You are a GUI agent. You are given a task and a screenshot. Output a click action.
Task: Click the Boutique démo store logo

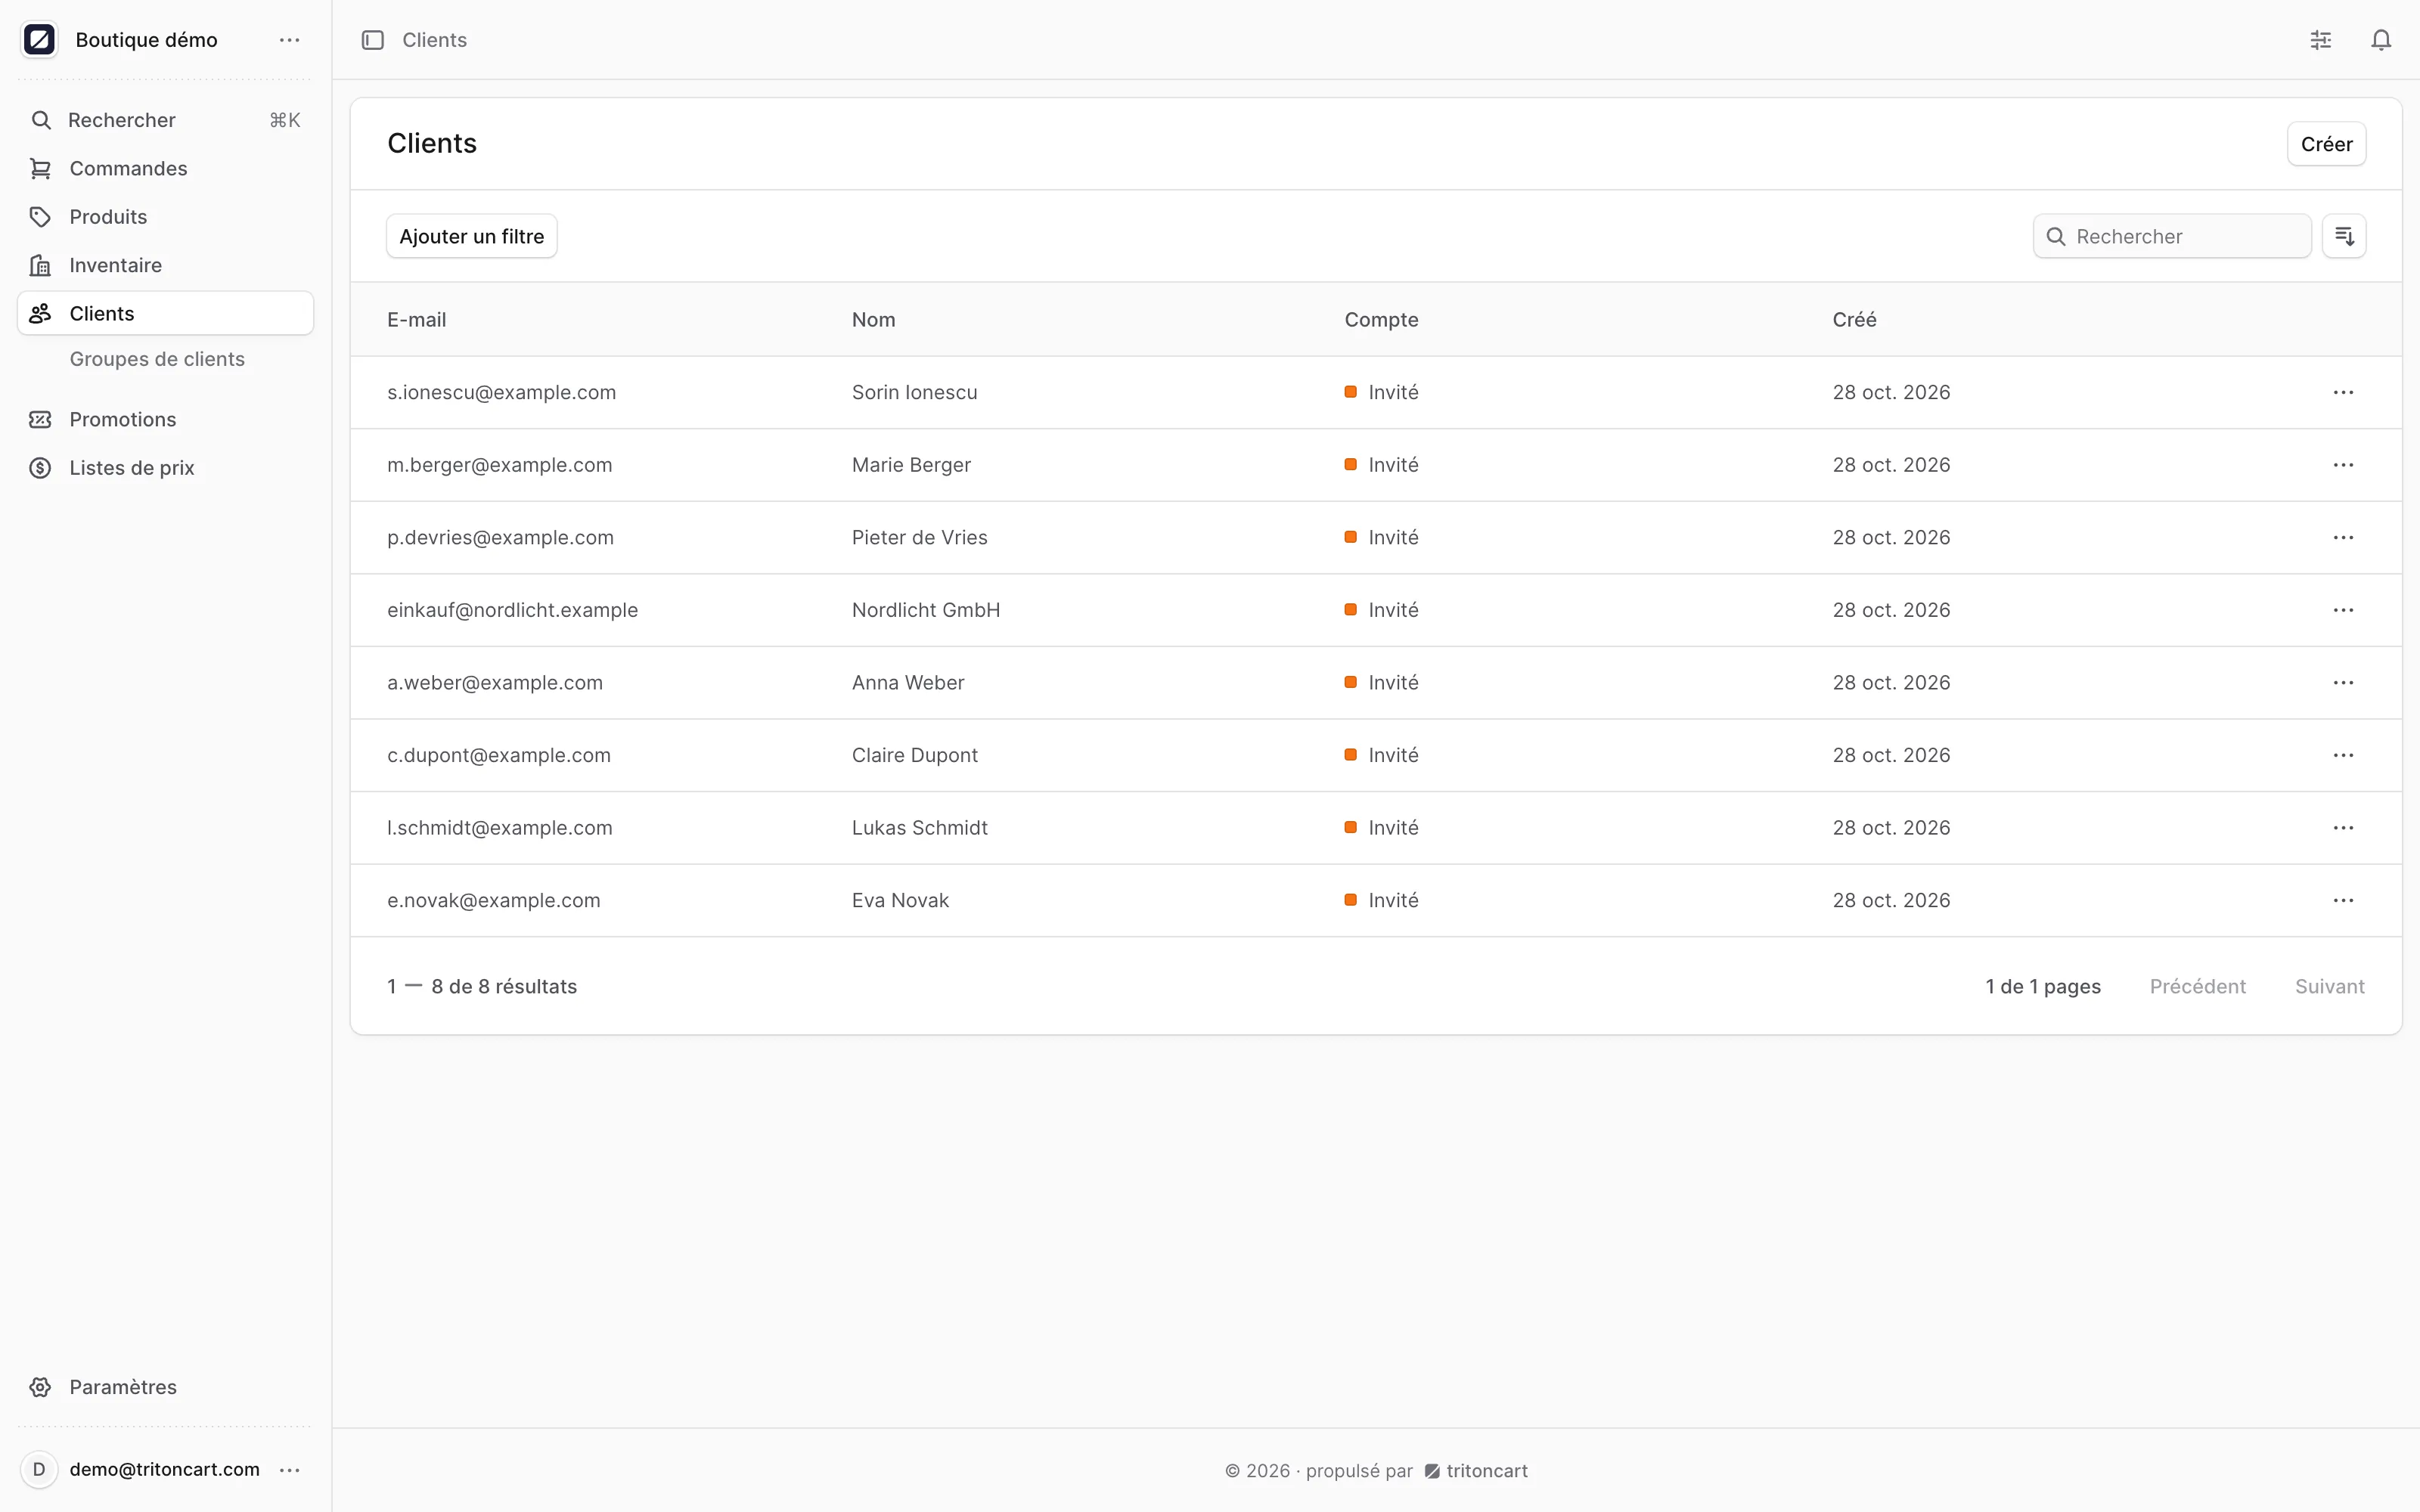point(39,40)
